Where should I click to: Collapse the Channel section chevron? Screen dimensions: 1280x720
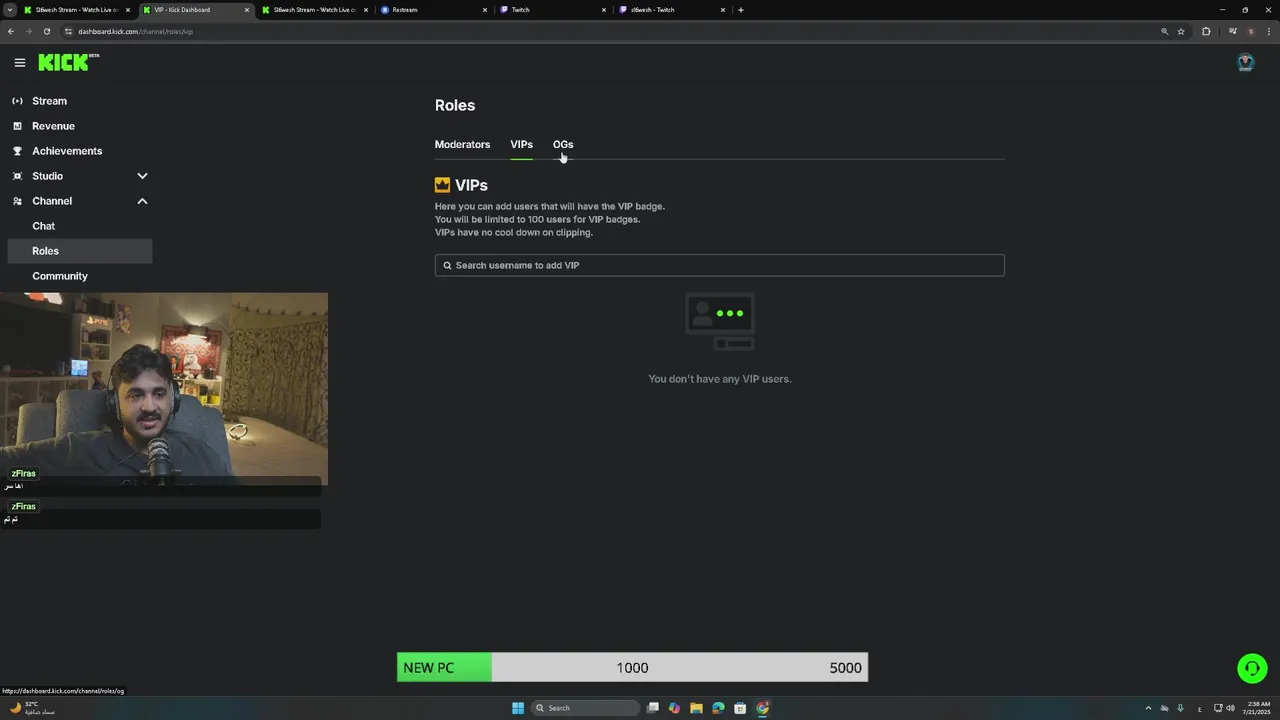pyautogui.click(x=142, y=201)
